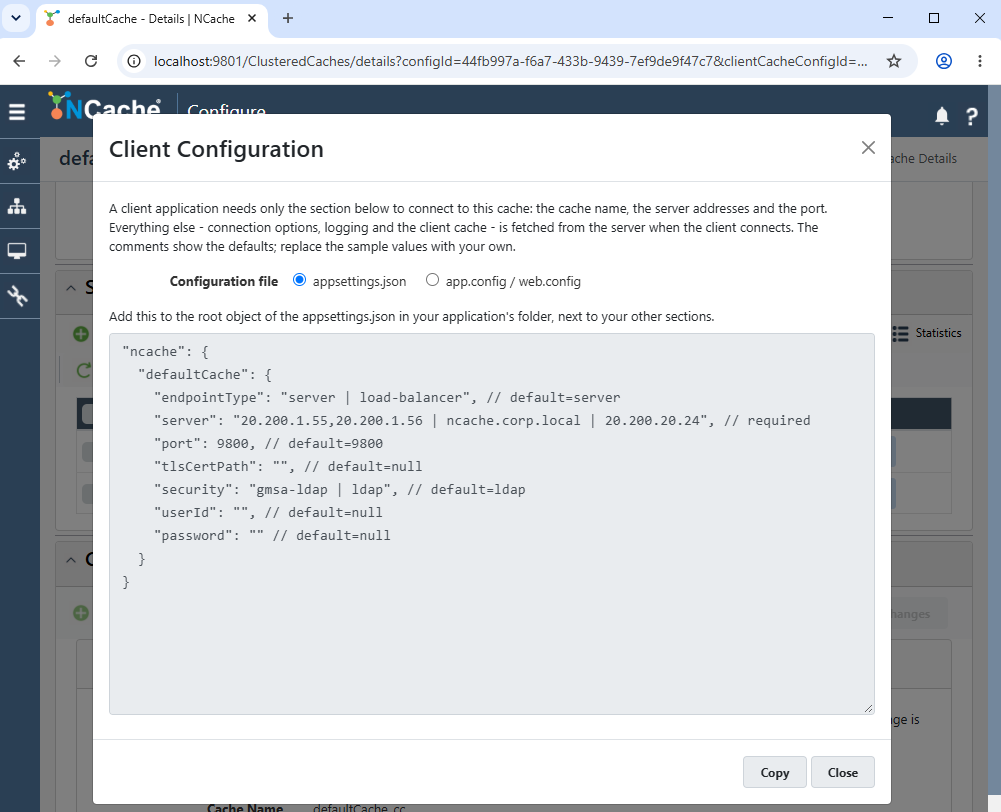Open the settings gears icon in sidebar
The height and width of the screenshot is (812, 1001).
point(17,162)
